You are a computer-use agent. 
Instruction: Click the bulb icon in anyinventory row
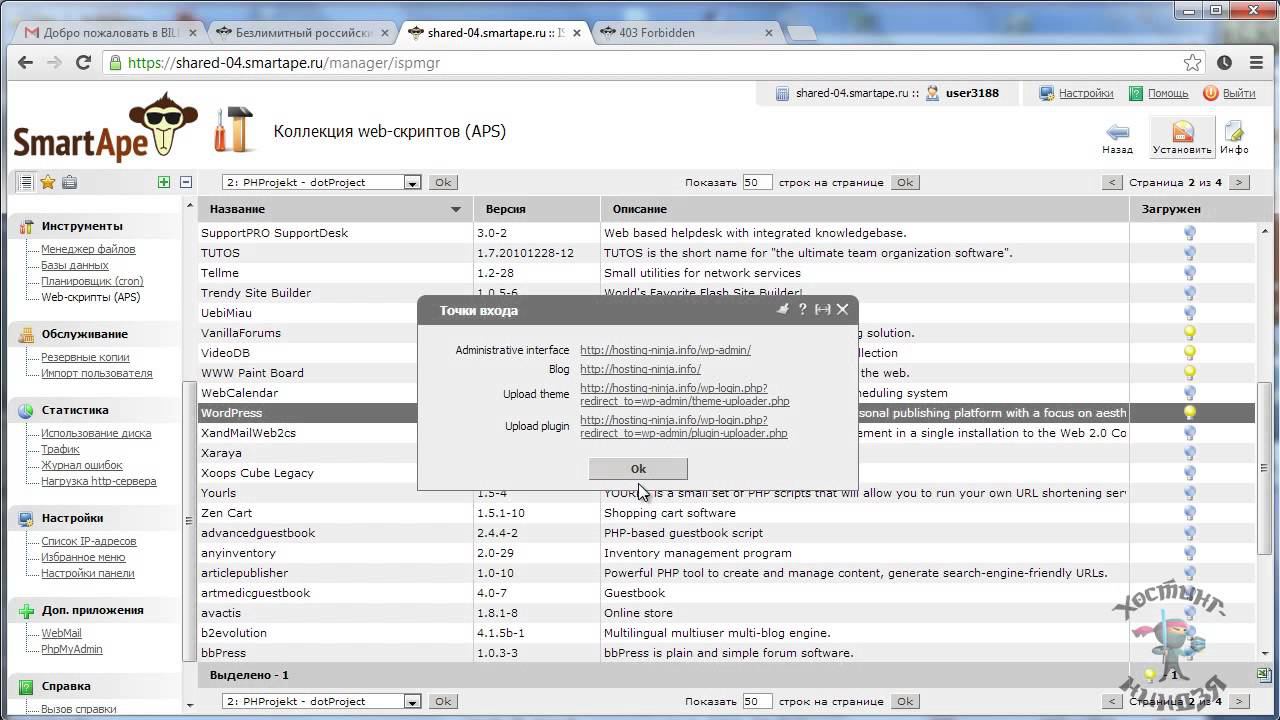coord(1190,553)
